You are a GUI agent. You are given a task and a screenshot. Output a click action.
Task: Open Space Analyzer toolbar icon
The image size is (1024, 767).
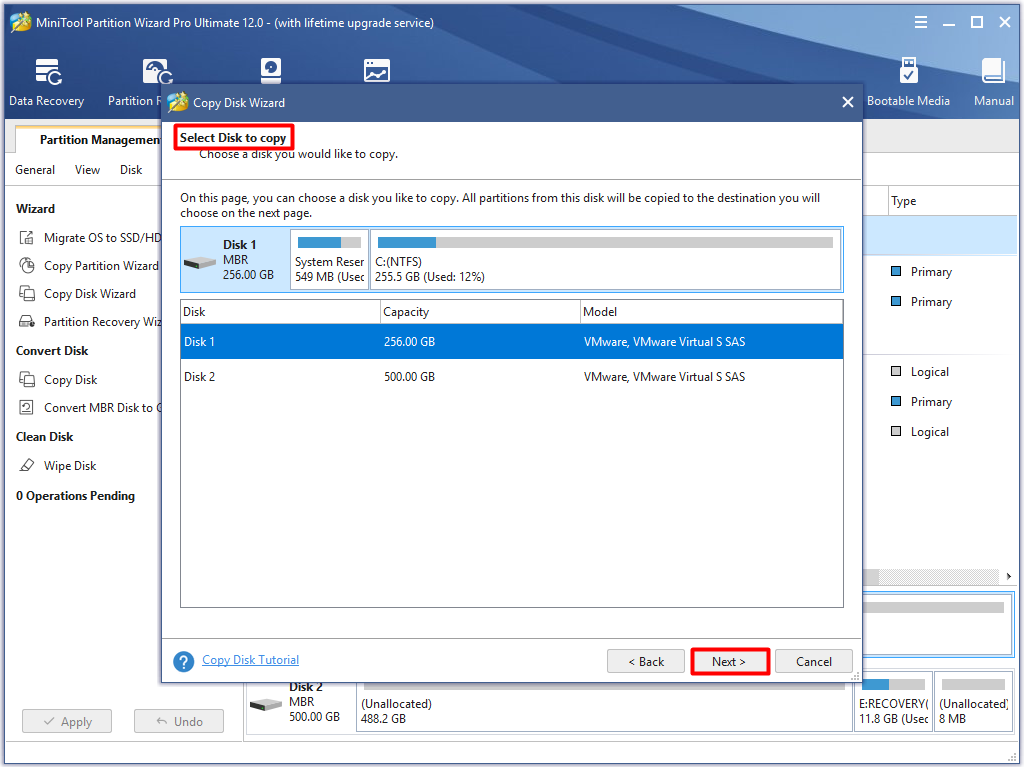(377, 71)
